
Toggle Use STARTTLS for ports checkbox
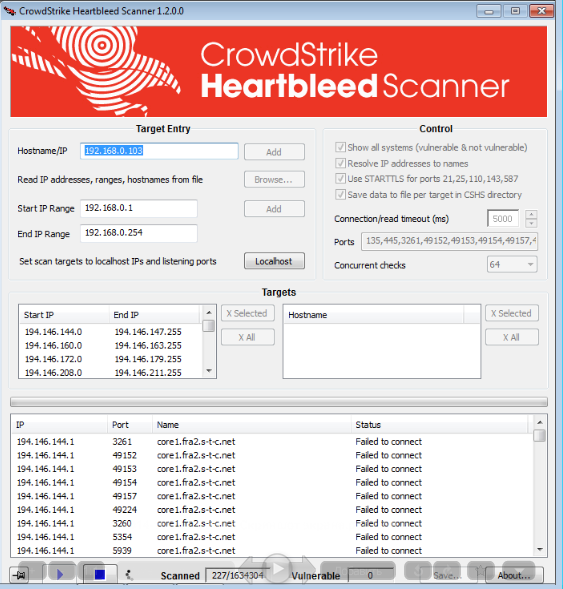(340, 178)
